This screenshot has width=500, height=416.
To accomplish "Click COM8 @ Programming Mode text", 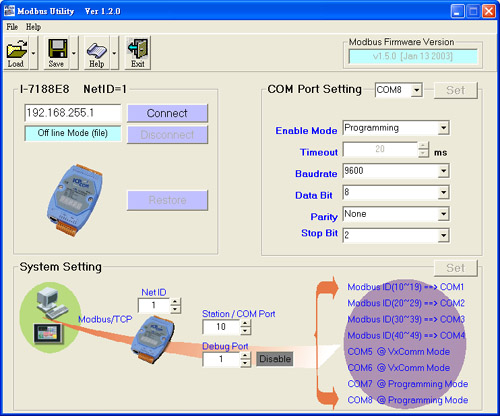I will point(408,400).
